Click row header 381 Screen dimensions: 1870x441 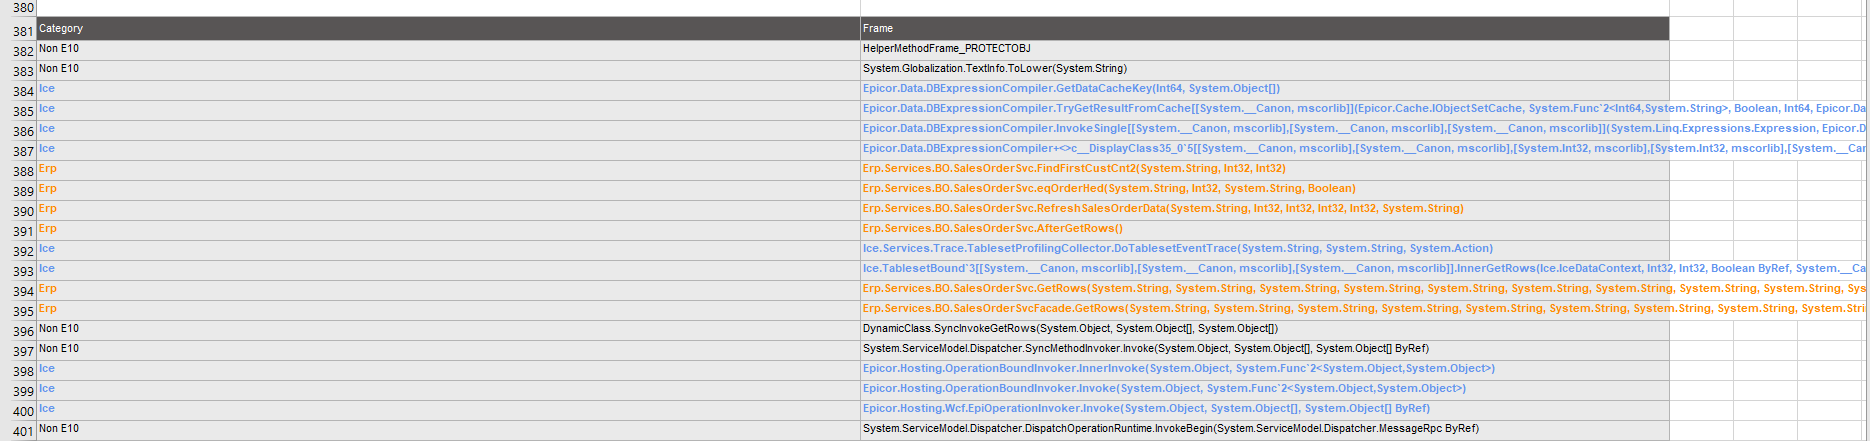tap(18, 31)
